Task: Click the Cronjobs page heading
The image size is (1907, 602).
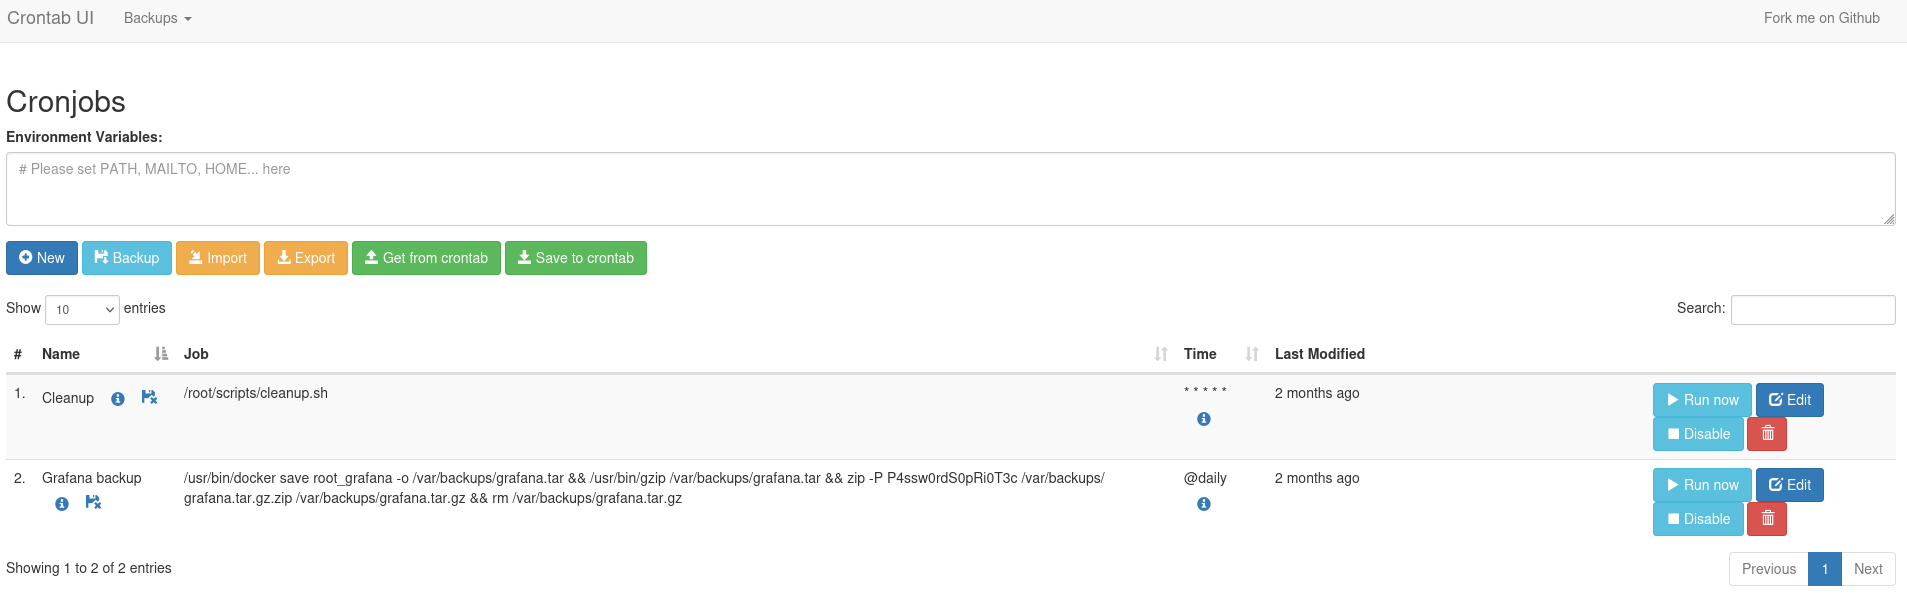Action: [x=66, y=102]
